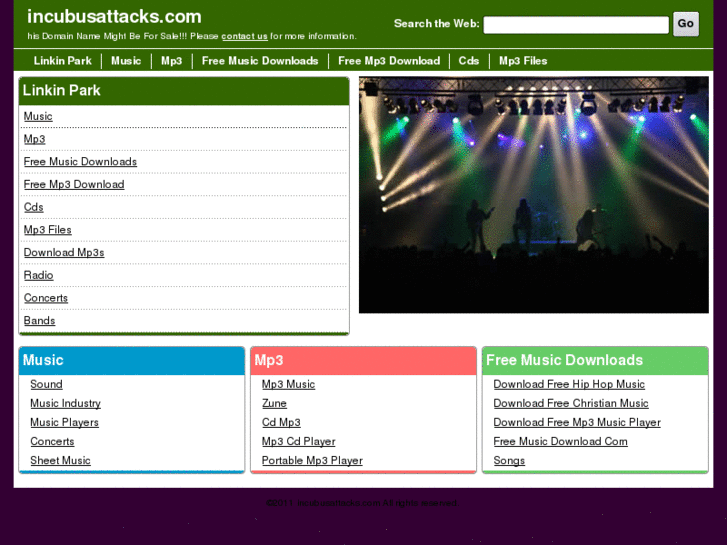Image resolution: width=727 pixels, height=545 pixels.
Task: Open the Portable Mp3 Player link
Action: [312, 461]
